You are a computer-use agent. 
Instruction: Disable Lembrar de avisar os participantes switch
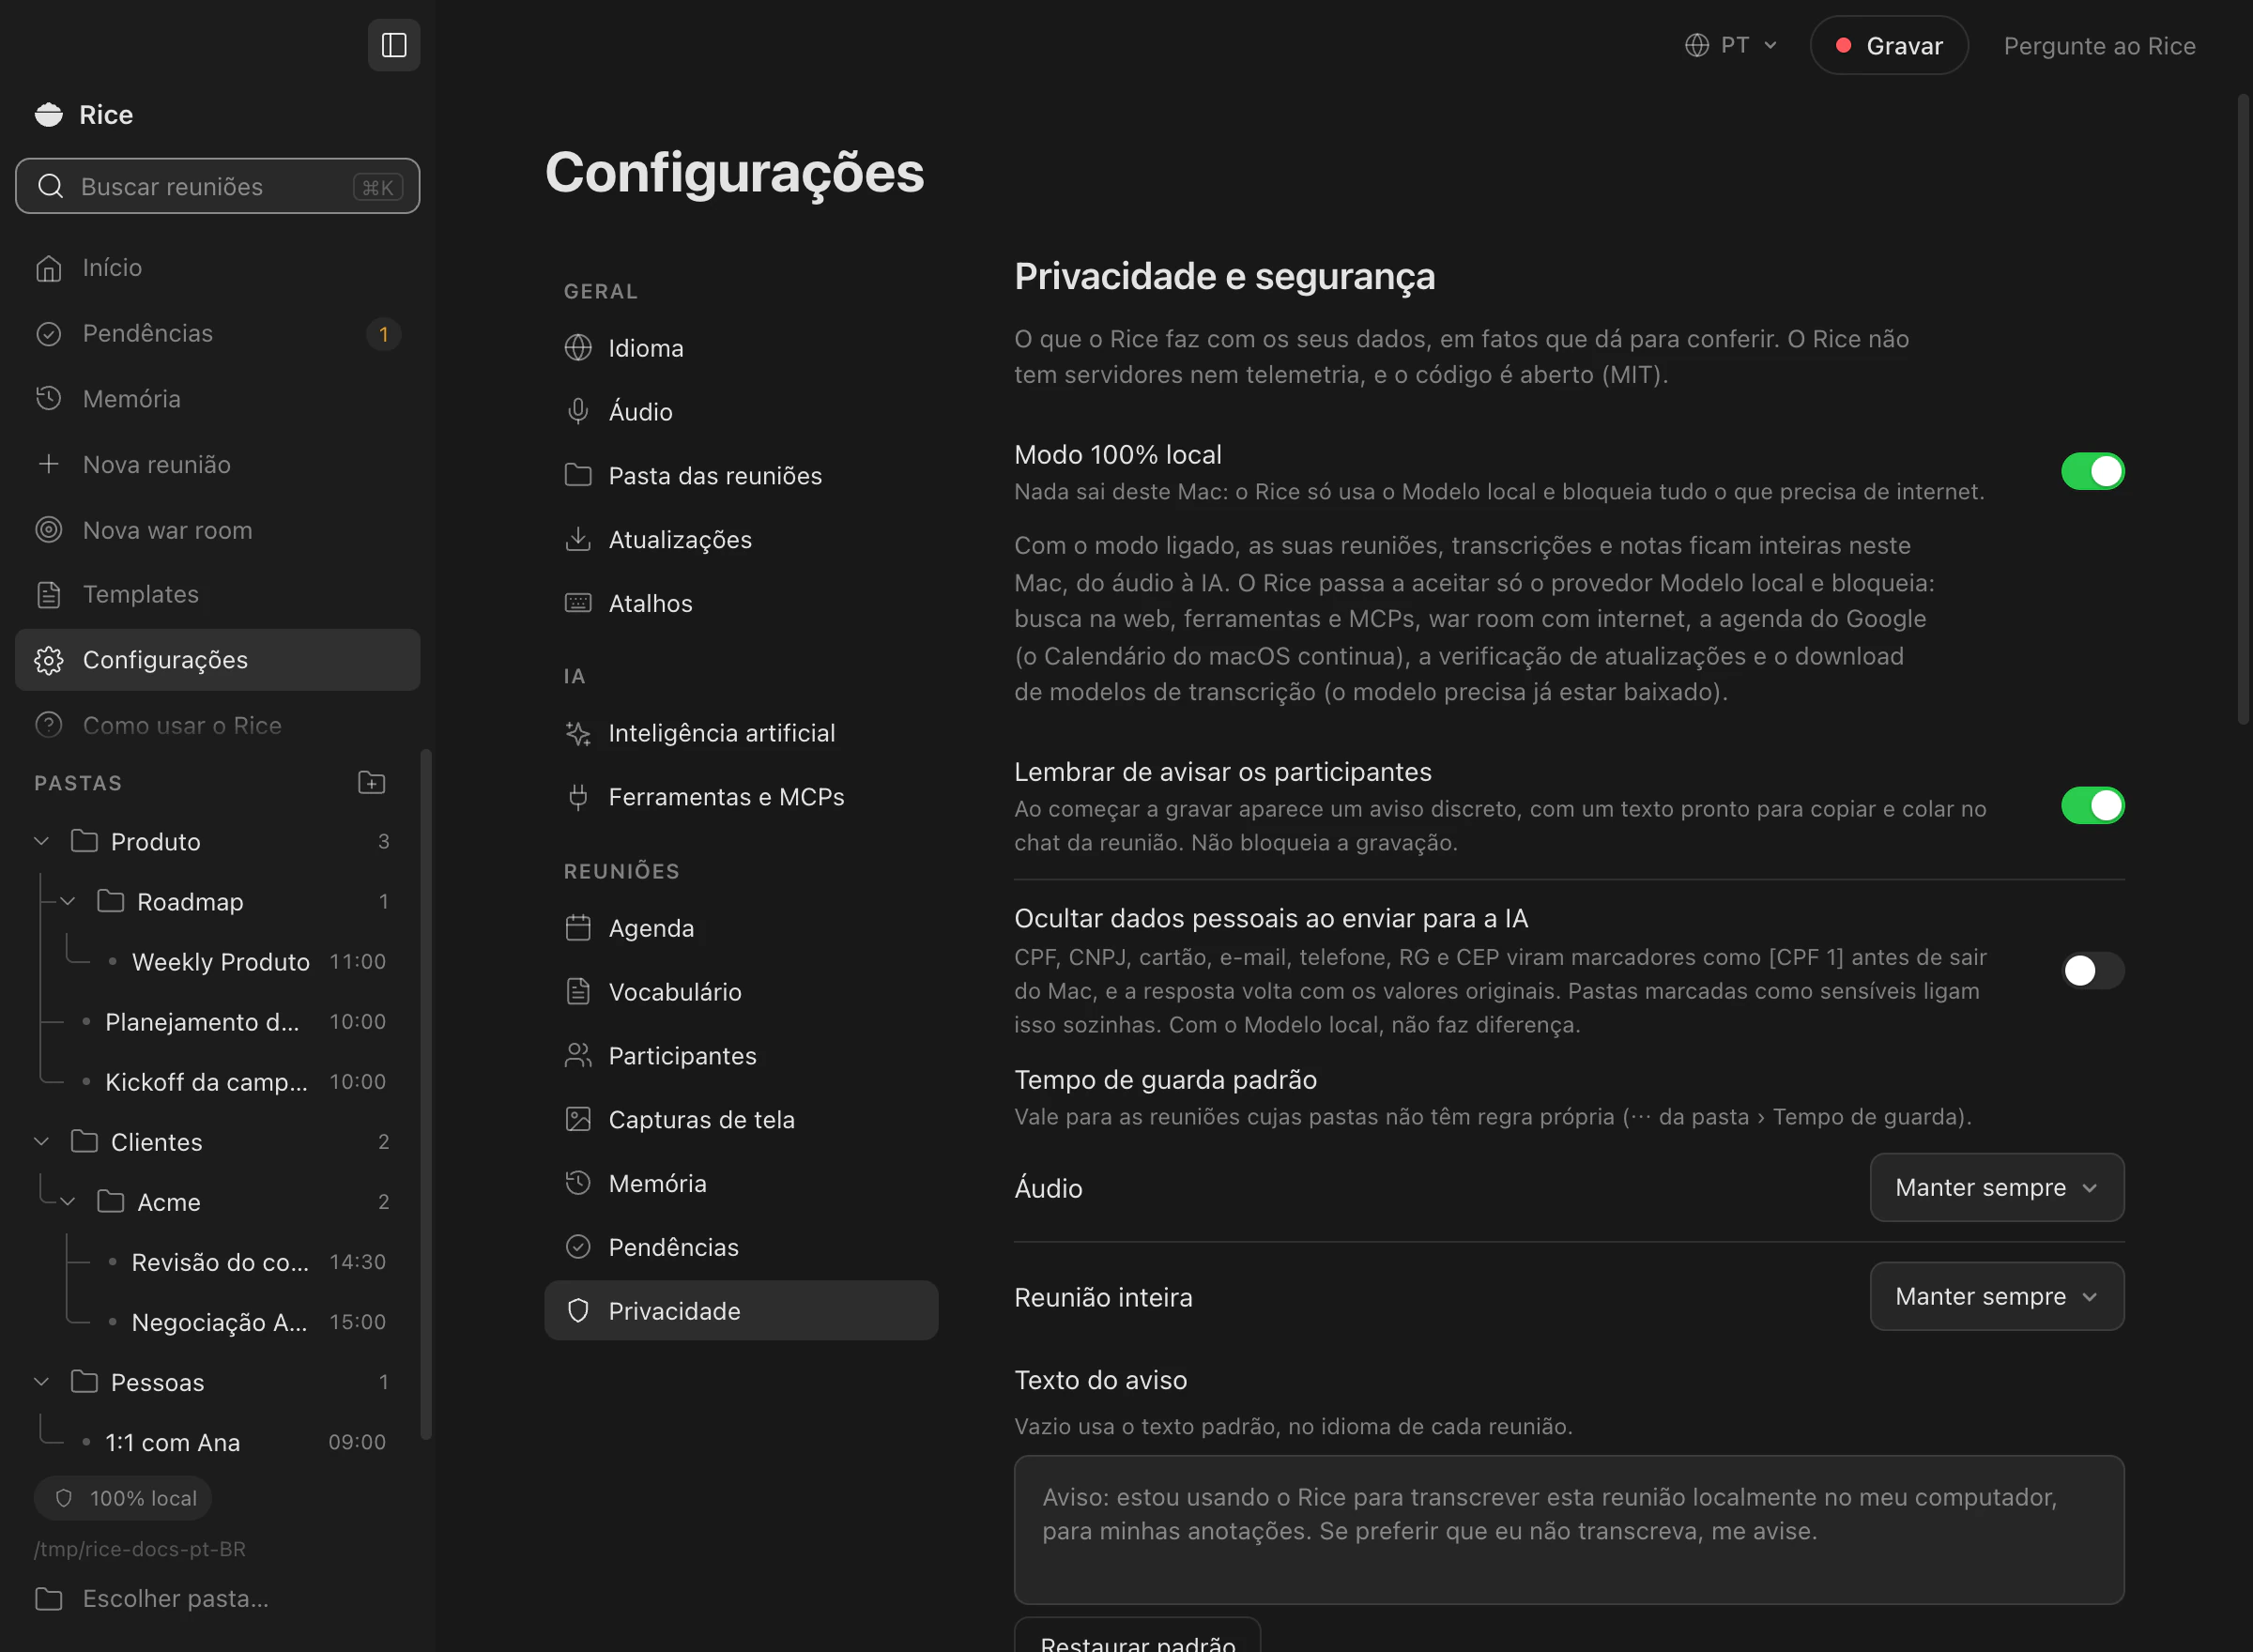coord(2092,805)
